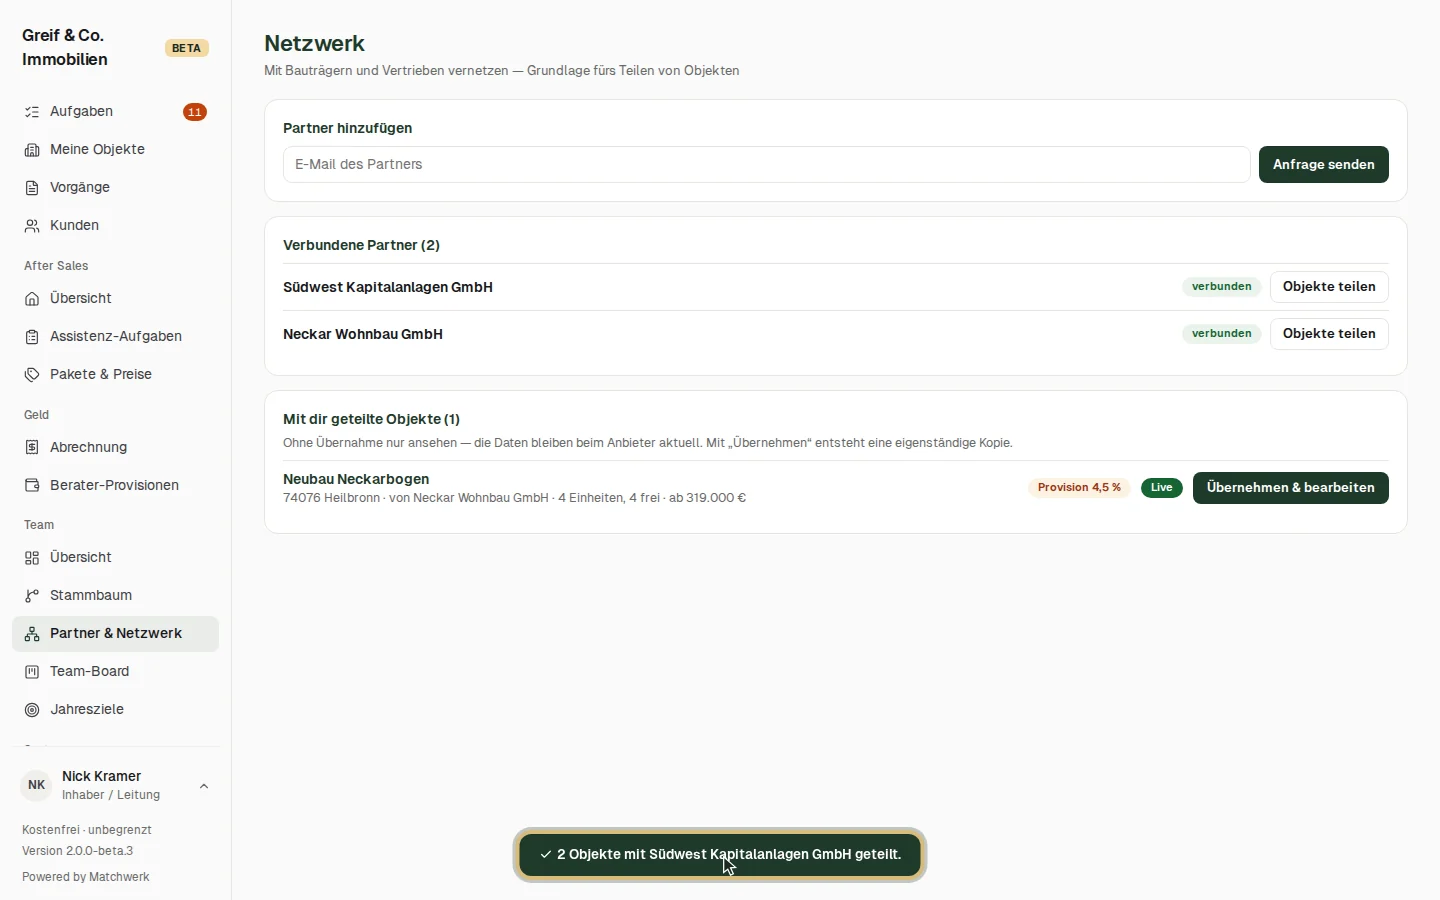Click the Powered by Matchwerk text
This screenshot has height=900, width=1440.
coord(86,877)
